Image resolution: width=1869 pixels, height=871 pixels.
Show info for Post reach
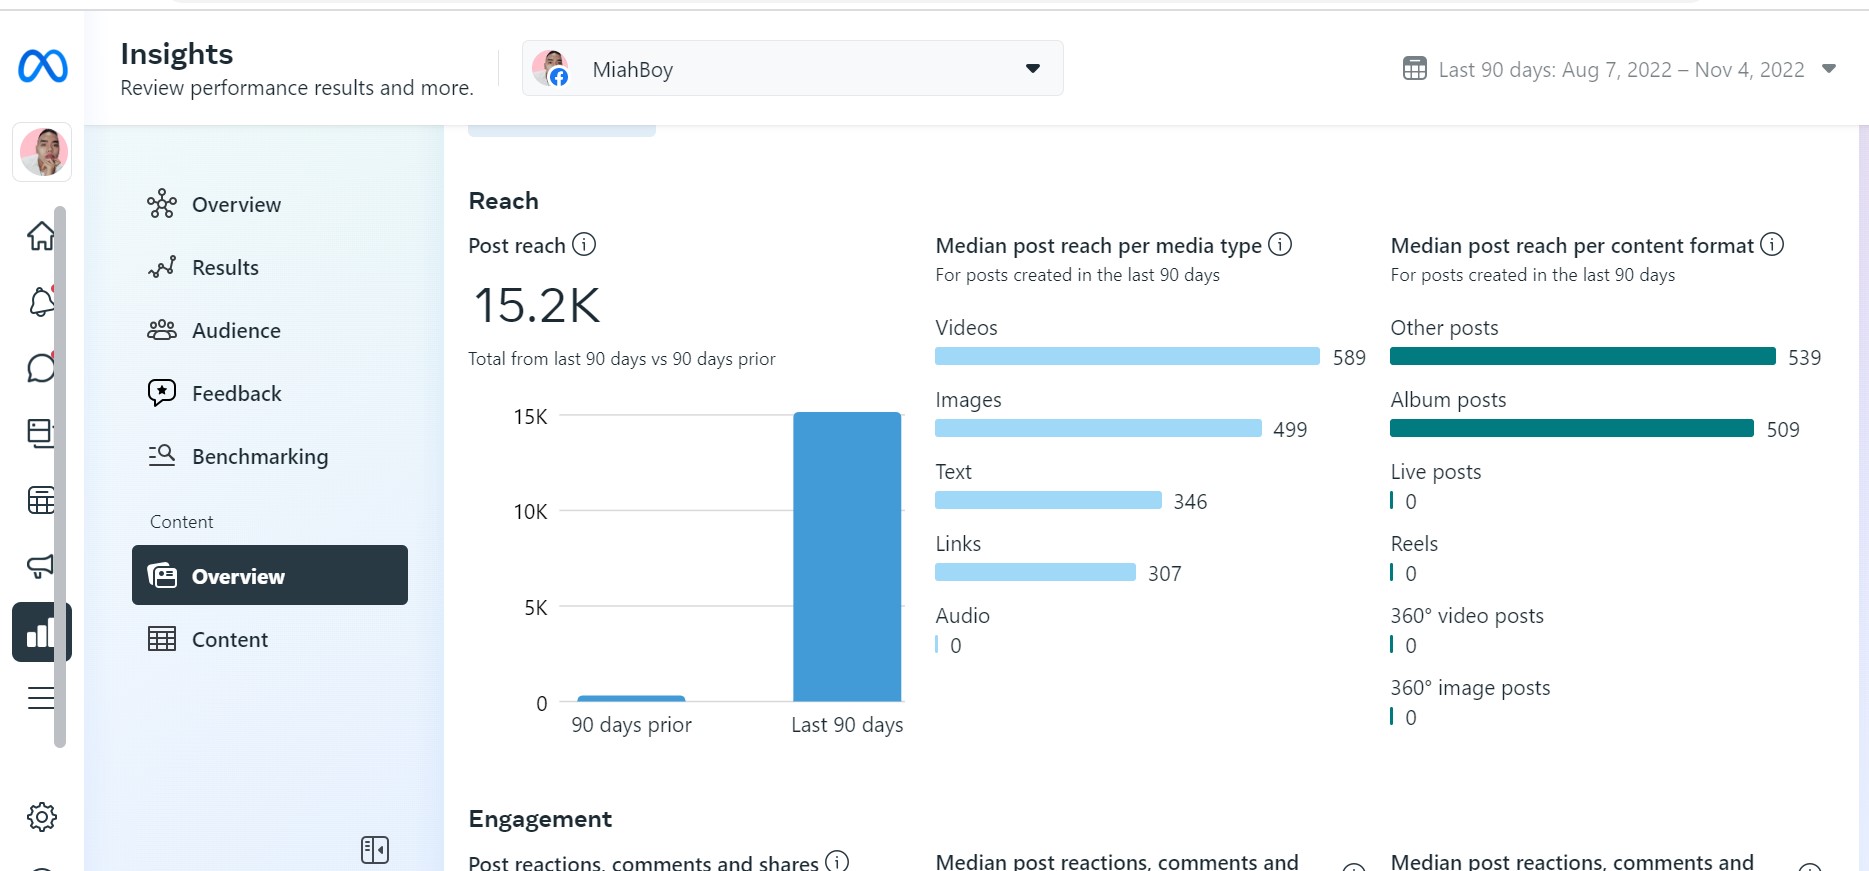(x=584, y=245)
